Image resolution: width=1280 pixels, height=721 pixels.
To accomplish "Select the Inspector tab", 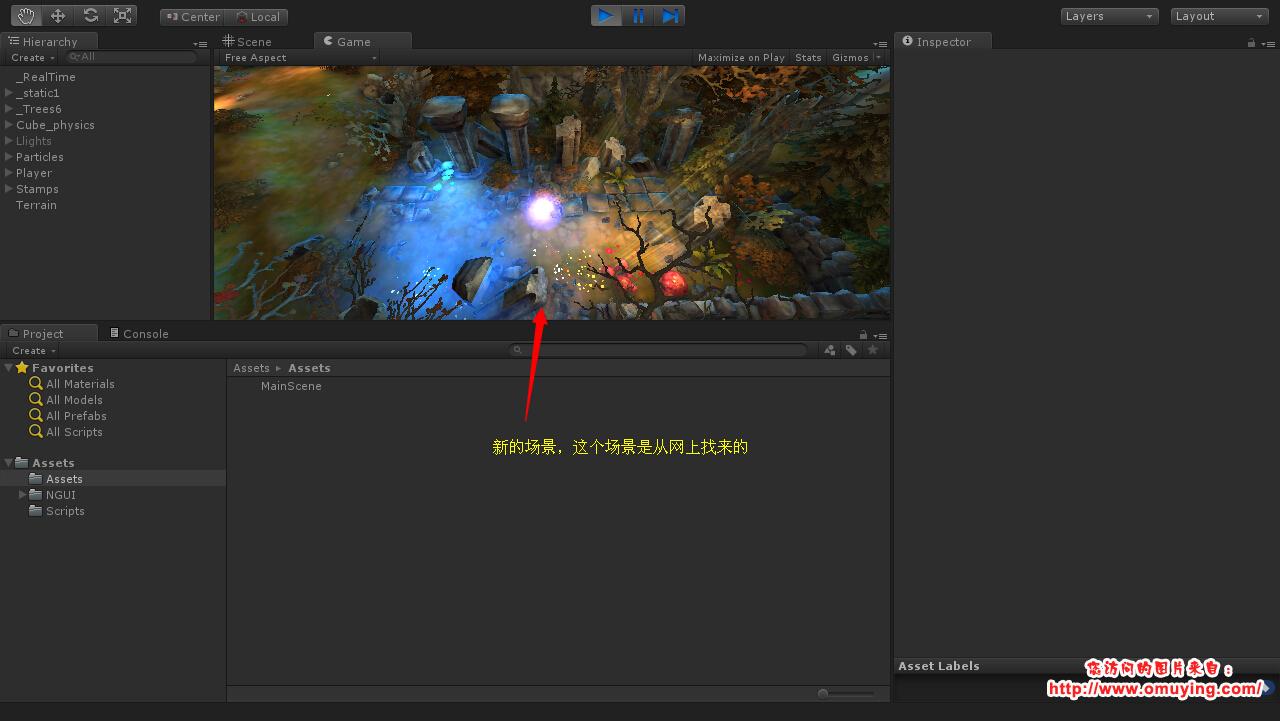I will pyautogui.click(x=943, y=42).
